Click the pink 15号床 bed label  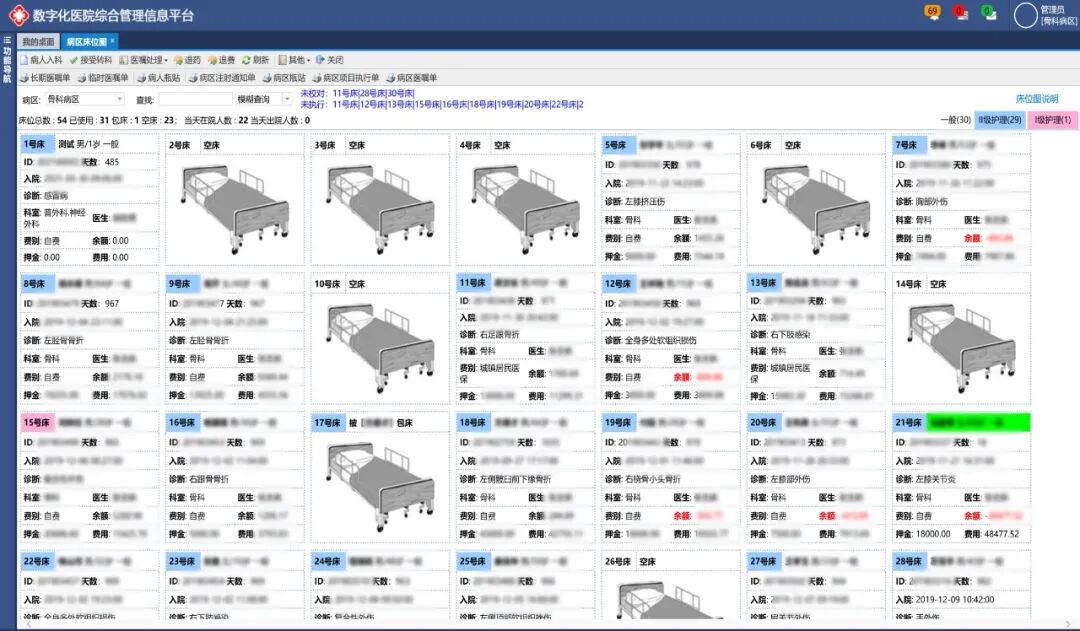(x=37, y=422)
